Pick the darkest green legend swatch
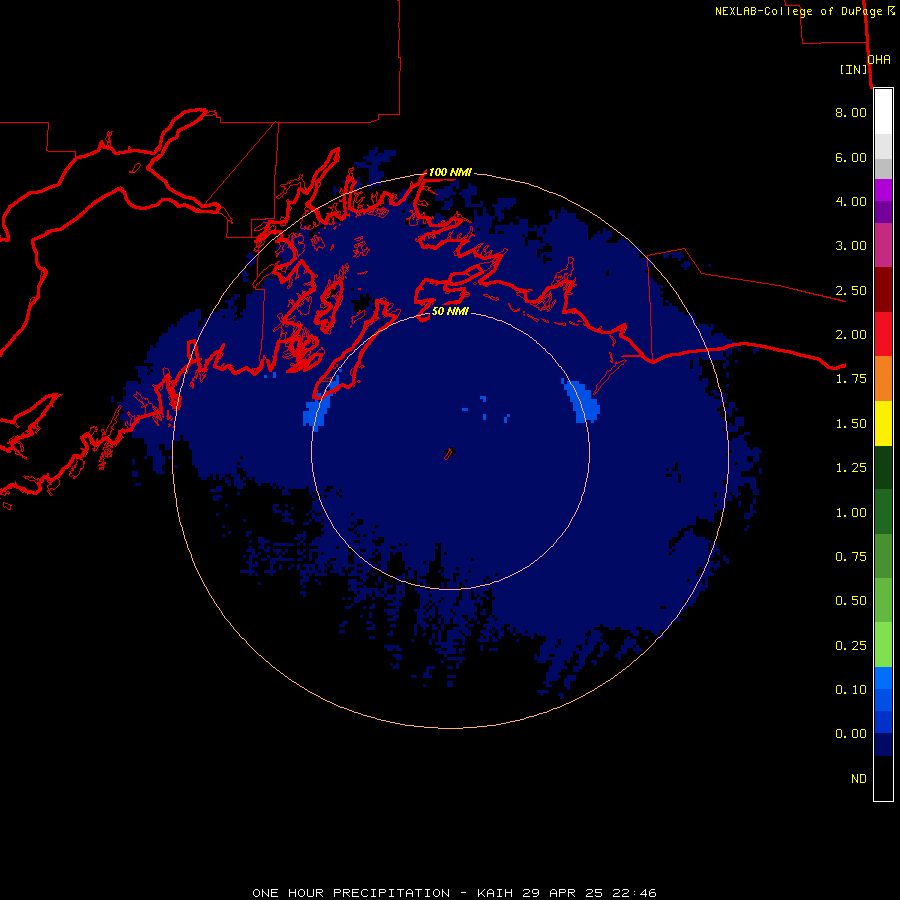The image size is (900, 900). (x=883, y=467)
